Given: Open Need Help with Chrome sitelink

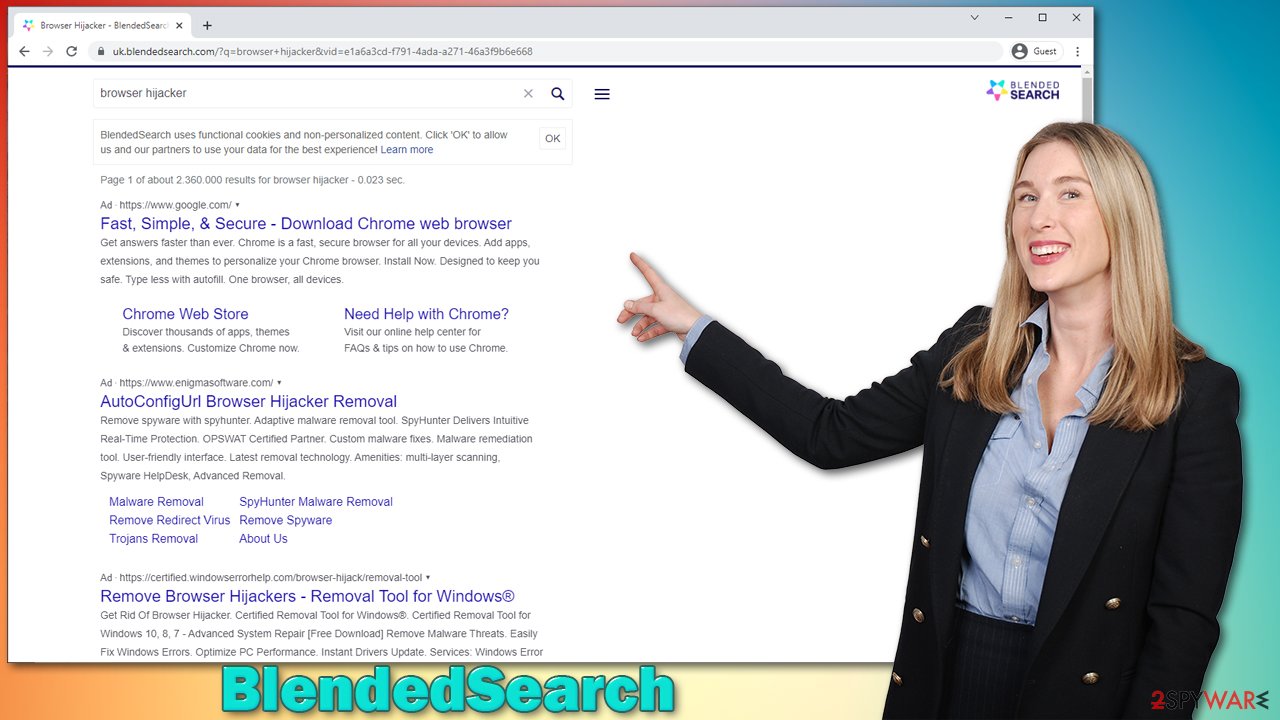Looking at the screenshot, I should pyautogui.click(x=427, y=314).
